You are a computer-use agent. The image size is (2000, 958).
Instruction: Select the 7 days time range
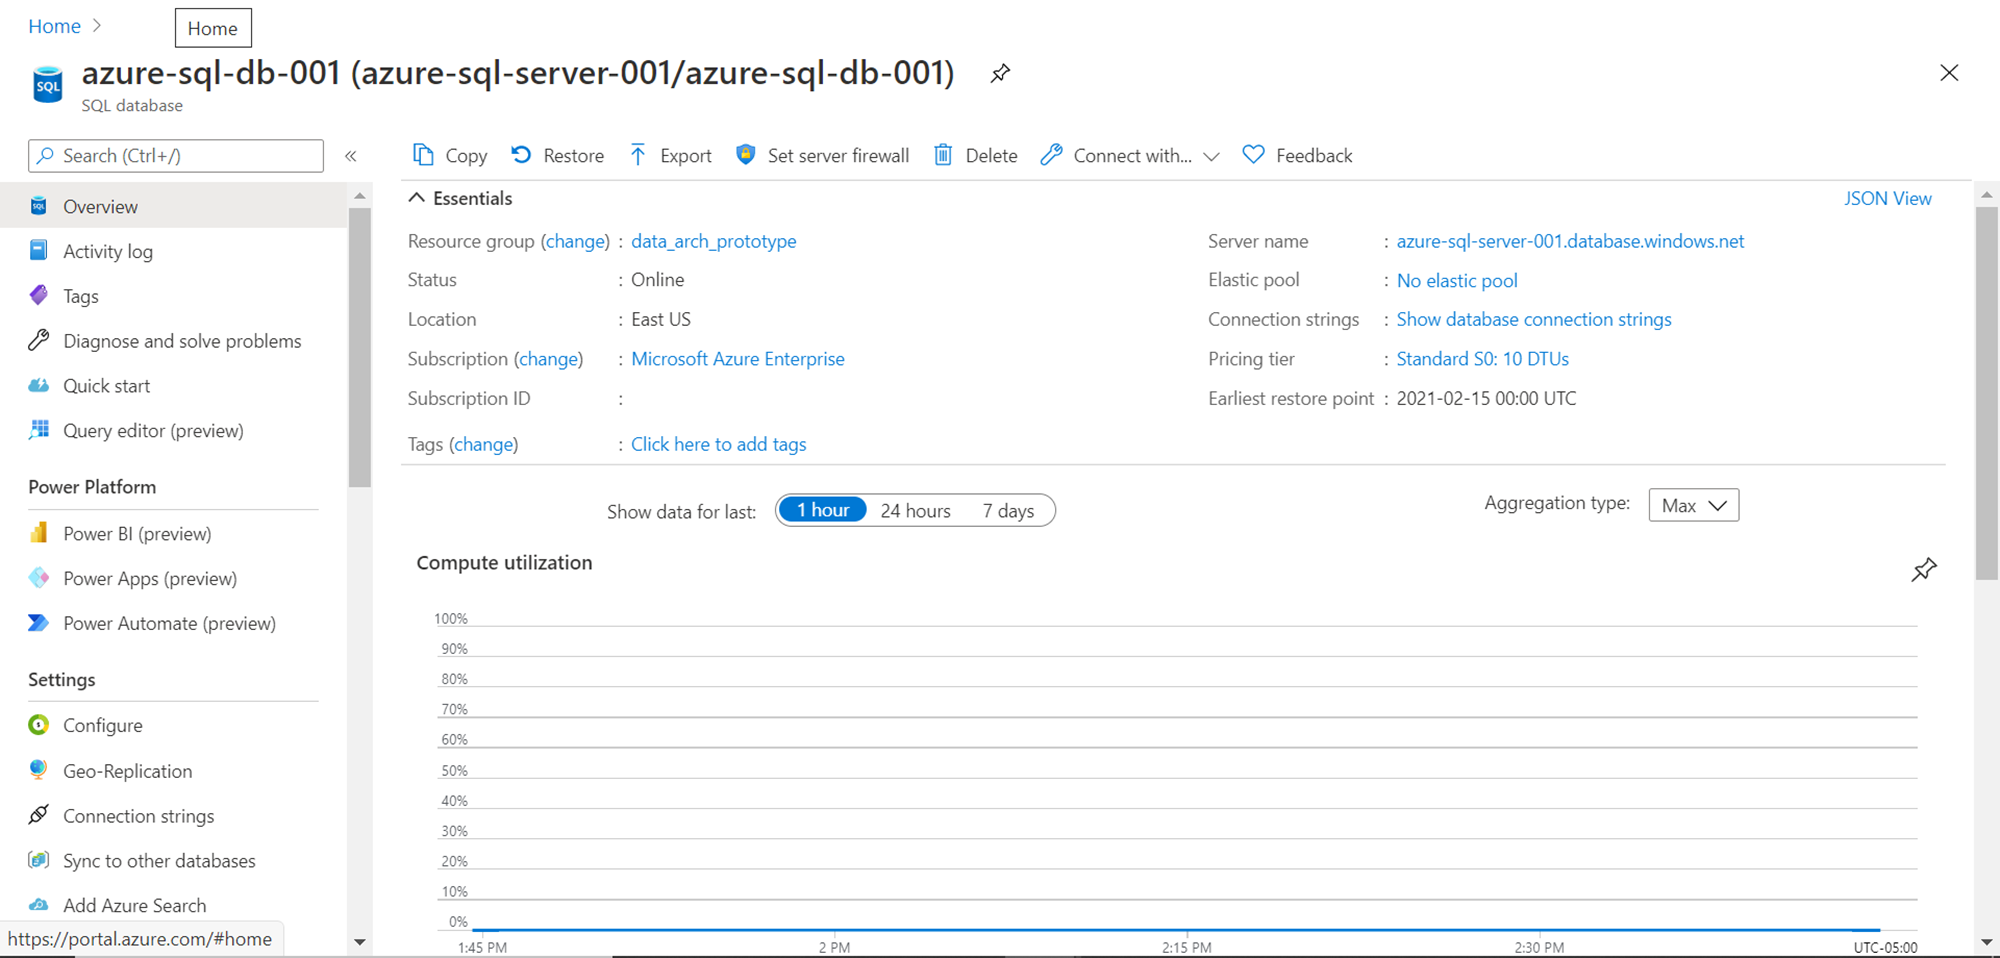tap(1008, 510)
